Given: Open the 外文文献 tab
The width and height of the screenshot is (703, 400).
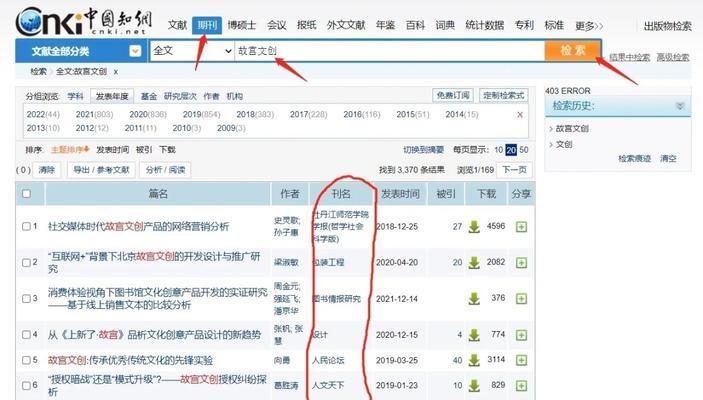Looking at the screenshot, I should click(x=346, y=25).
